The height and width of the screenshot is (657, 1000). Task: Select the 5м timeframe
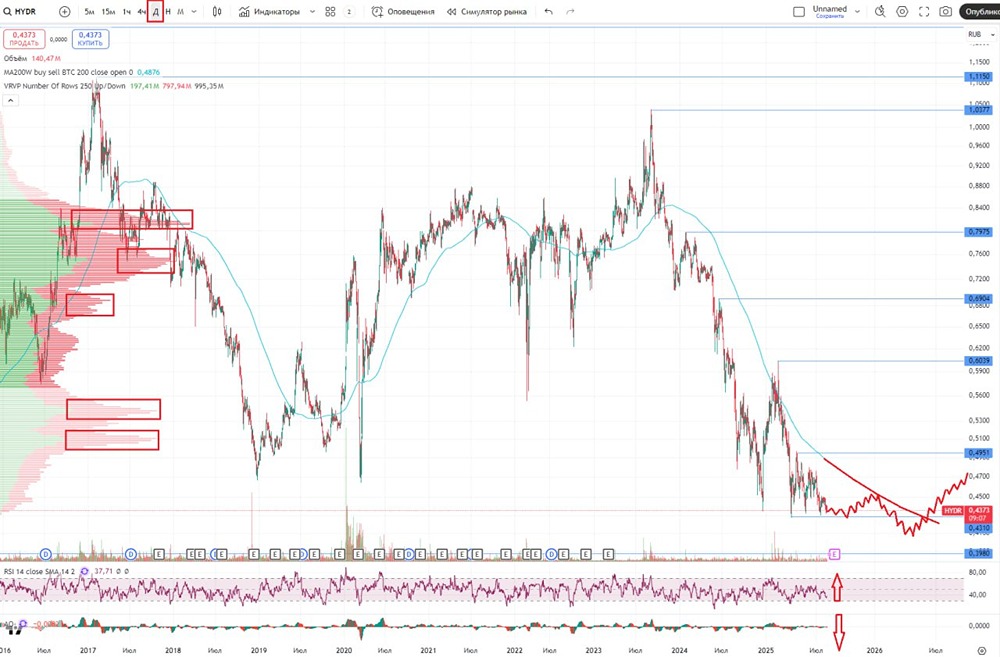click(89, 11)
